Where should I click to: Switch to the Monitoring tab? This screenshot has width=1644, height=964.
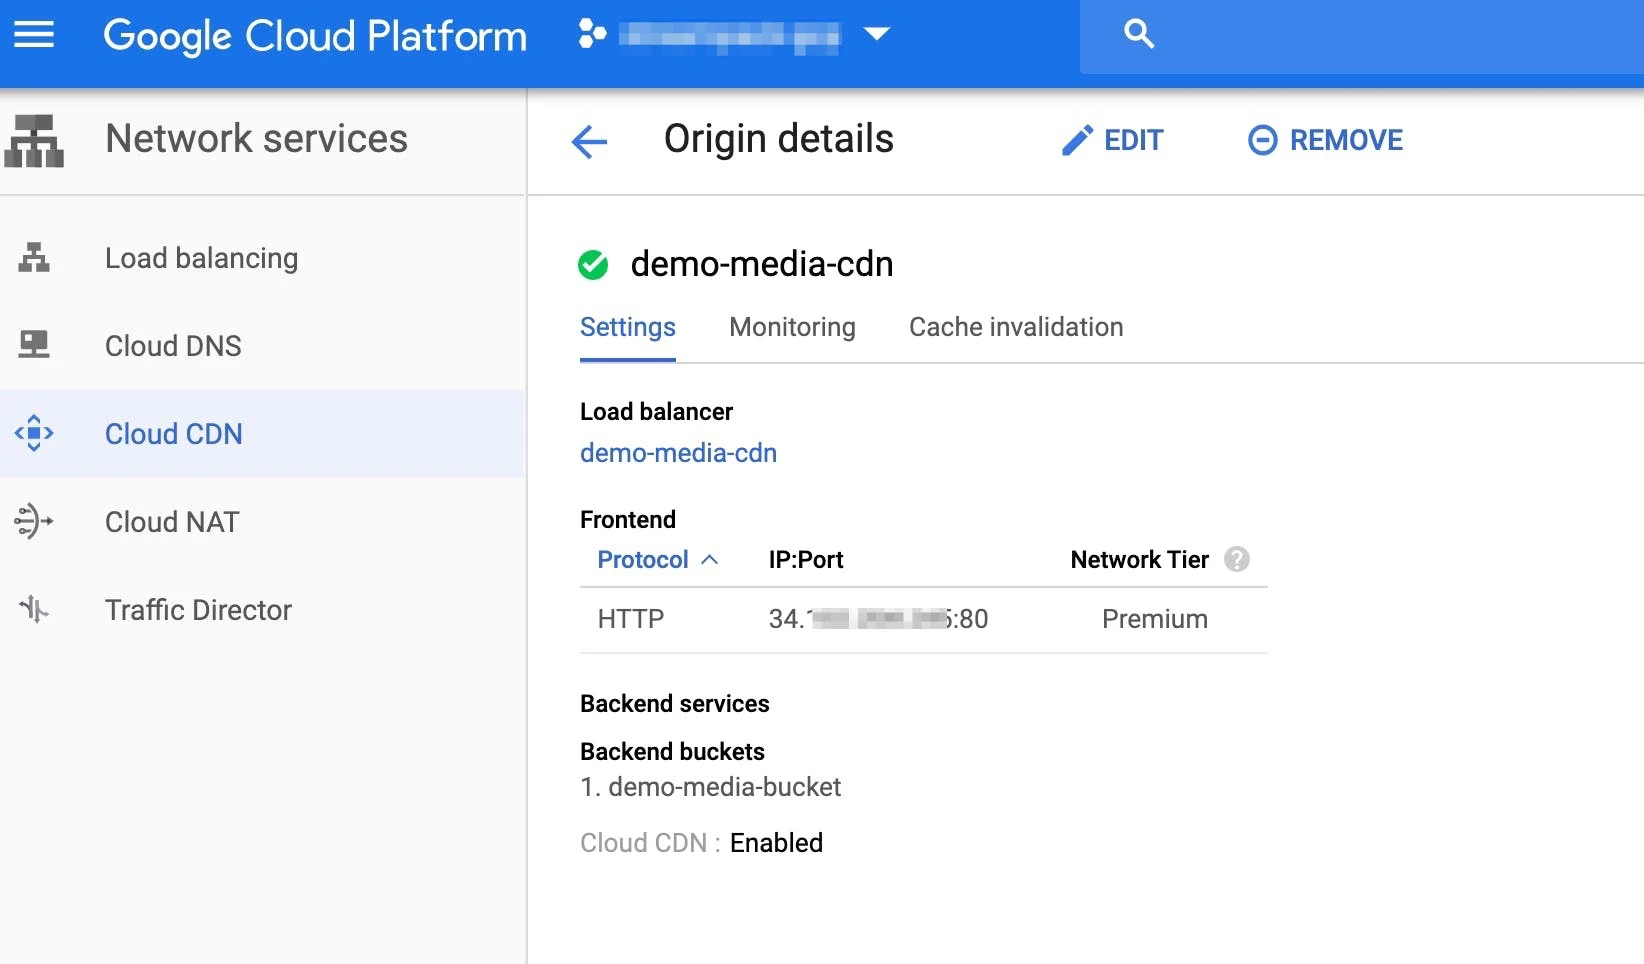click(x=792, y=328)
